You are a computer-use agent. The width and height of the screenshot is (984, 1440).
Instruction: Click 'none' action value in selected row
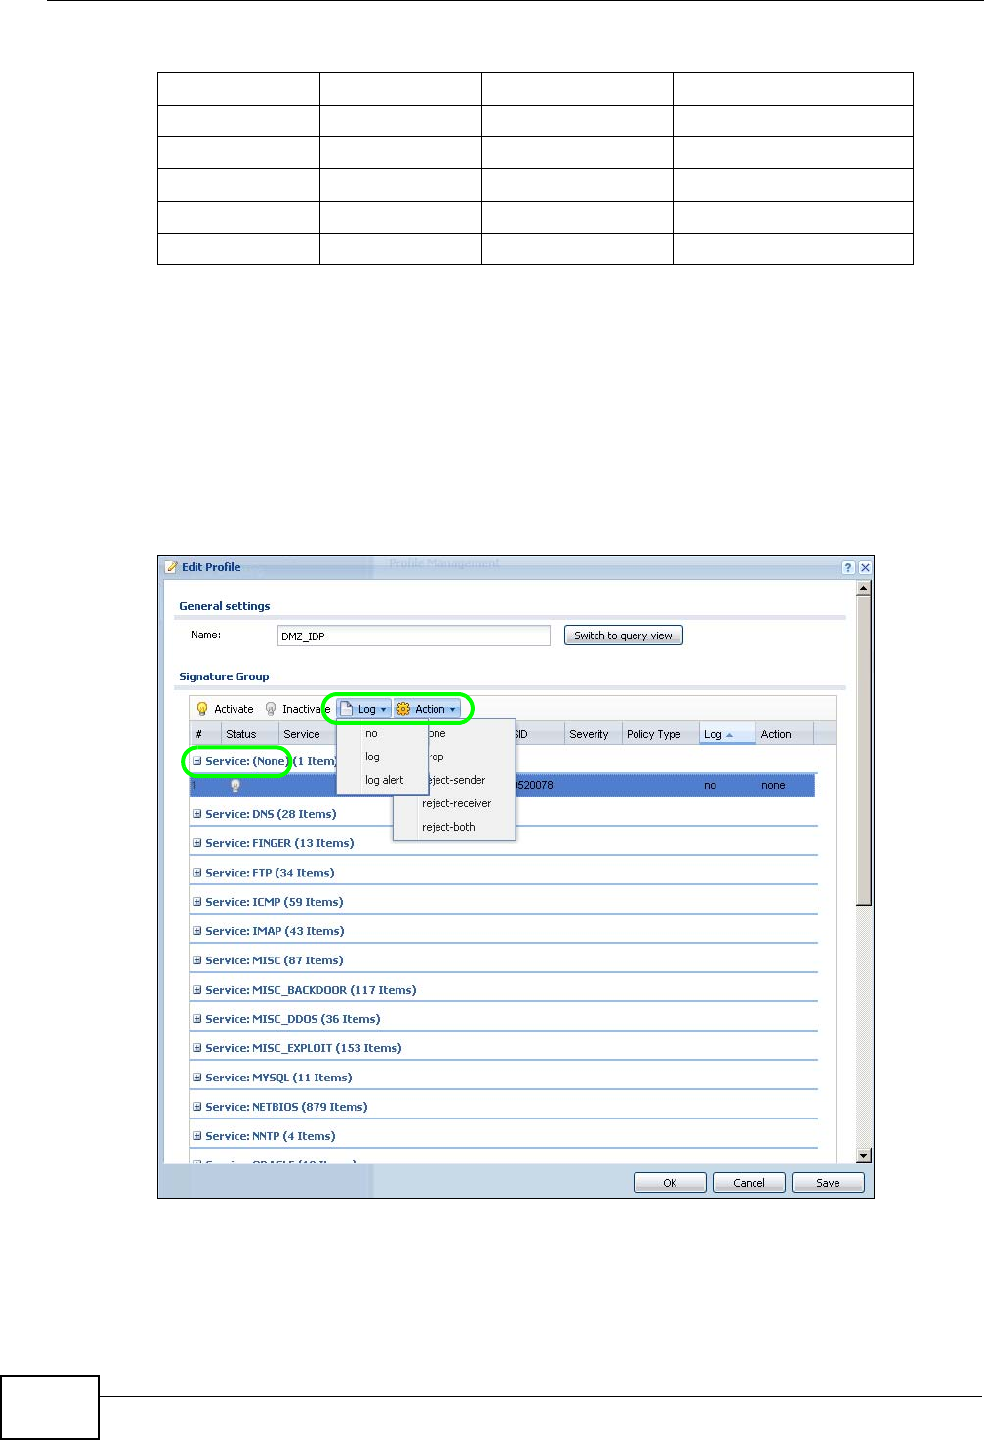[773, 786]
